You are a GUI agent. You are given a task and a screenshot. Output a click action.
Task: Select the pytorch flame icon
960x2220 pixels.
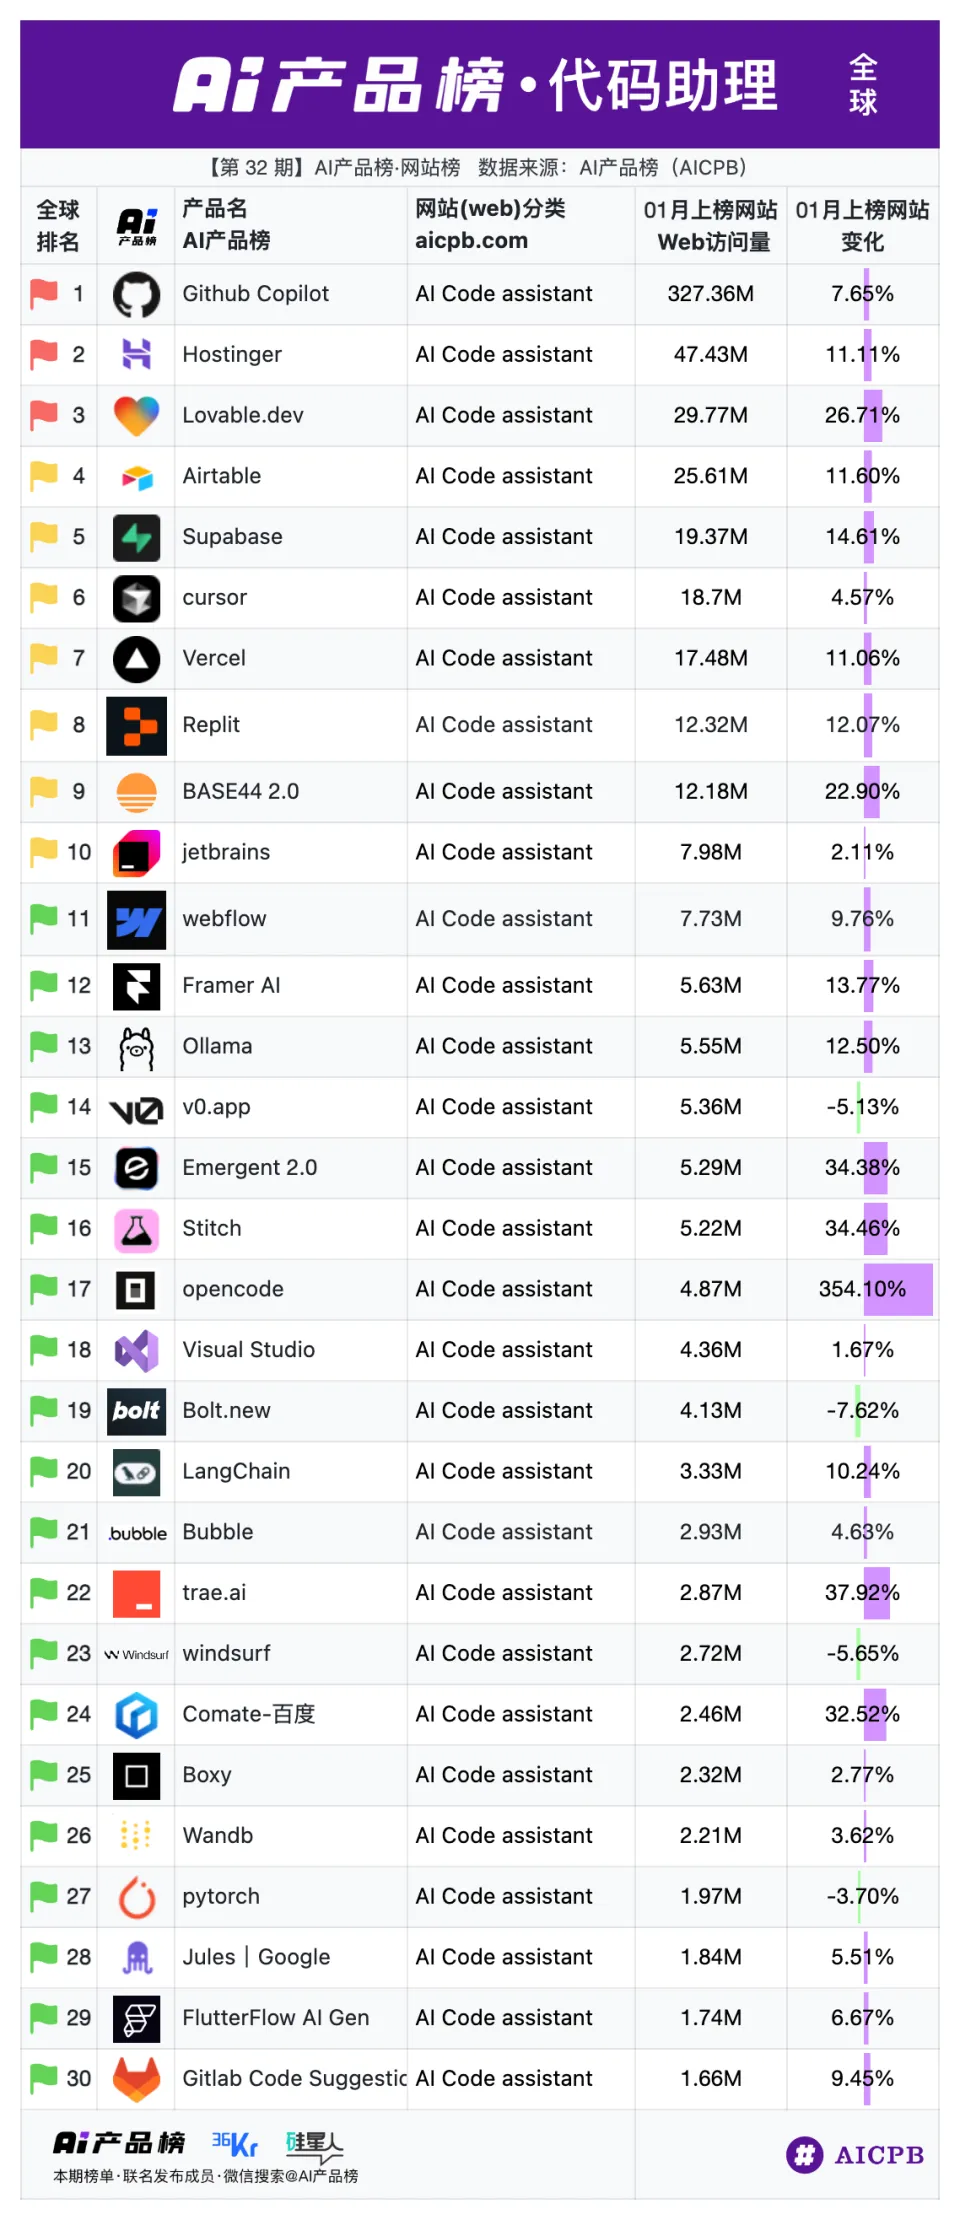point(136,1897)
